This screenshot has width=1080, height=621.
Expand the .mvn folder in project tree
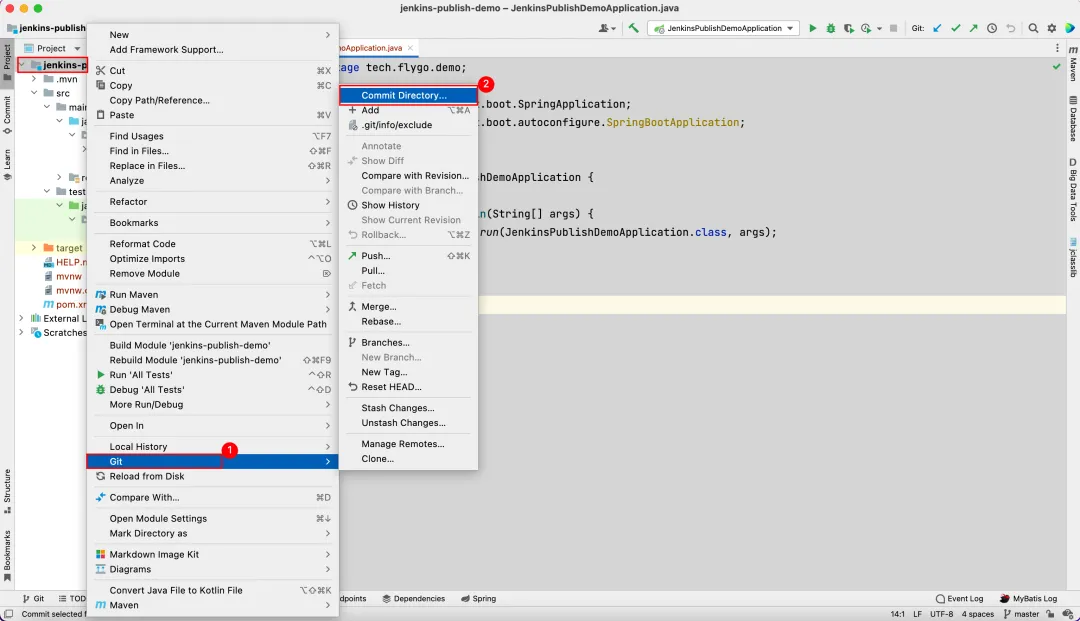point(33,79)
